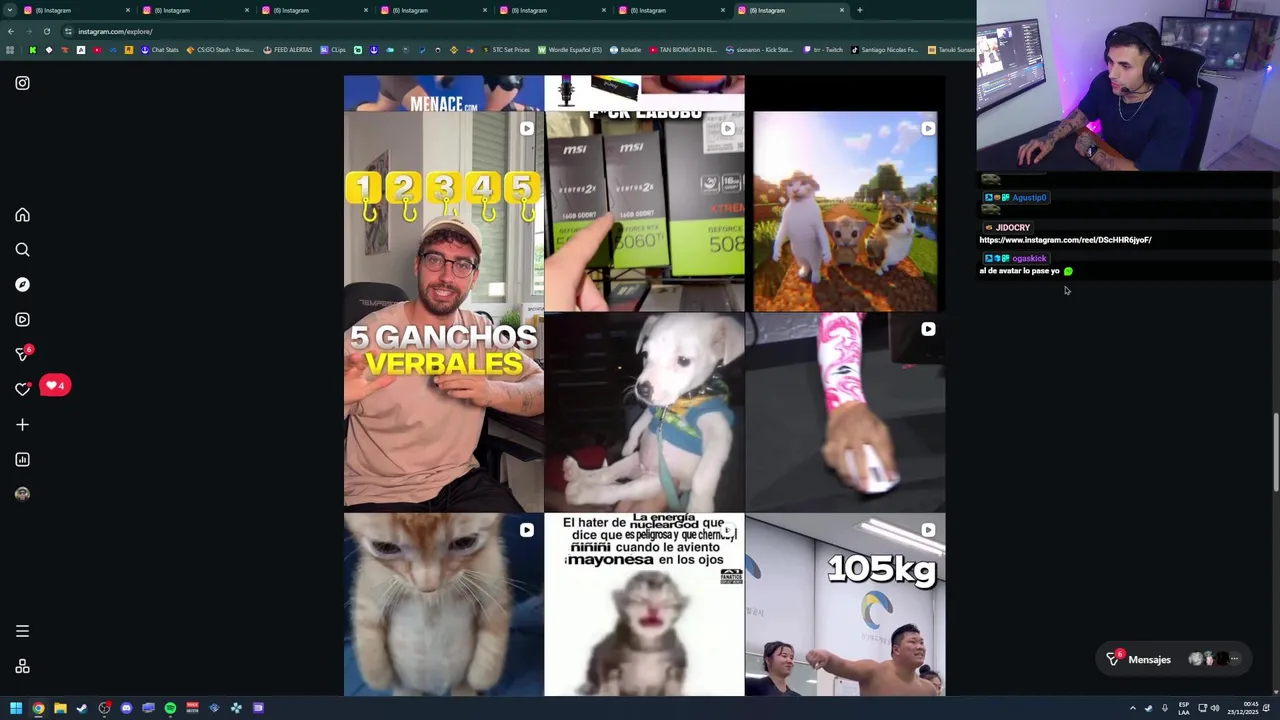Open the Mensajes floating button
1280x720 pixels.
1172,659
